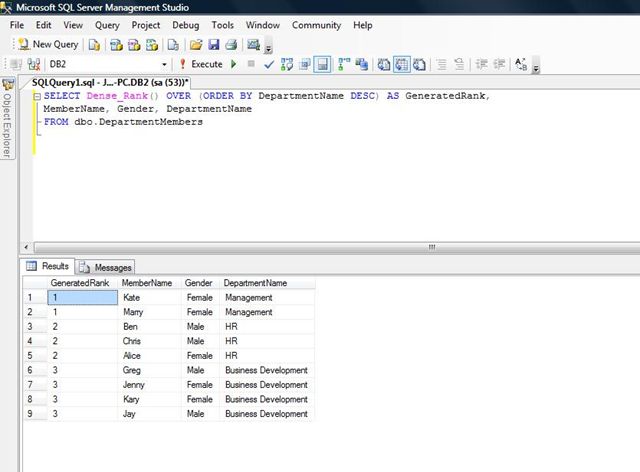Viewport: 640px width, 472px height.
Task: Click the horizontal splitter scrollbar below editor
Action: [x=432, y=246]
